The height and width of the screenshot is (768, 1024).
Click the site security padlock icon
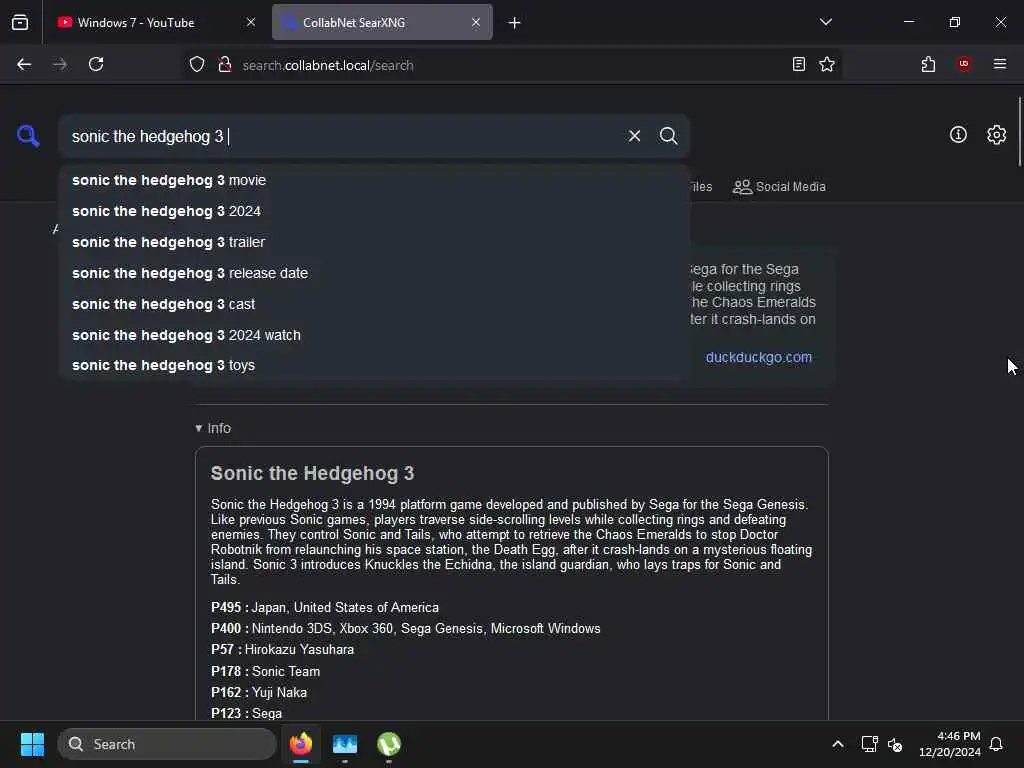coord(225,64)
